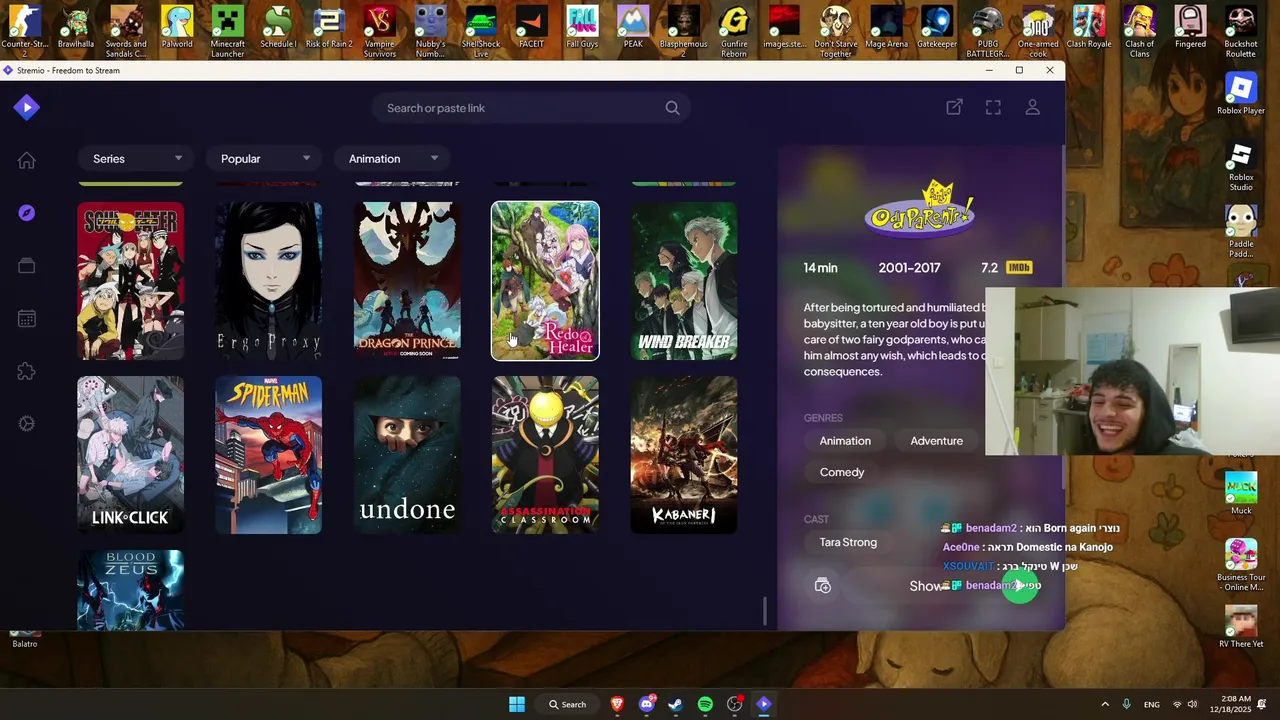Click the Fairly OddParents logo

(x=921, y=209)
